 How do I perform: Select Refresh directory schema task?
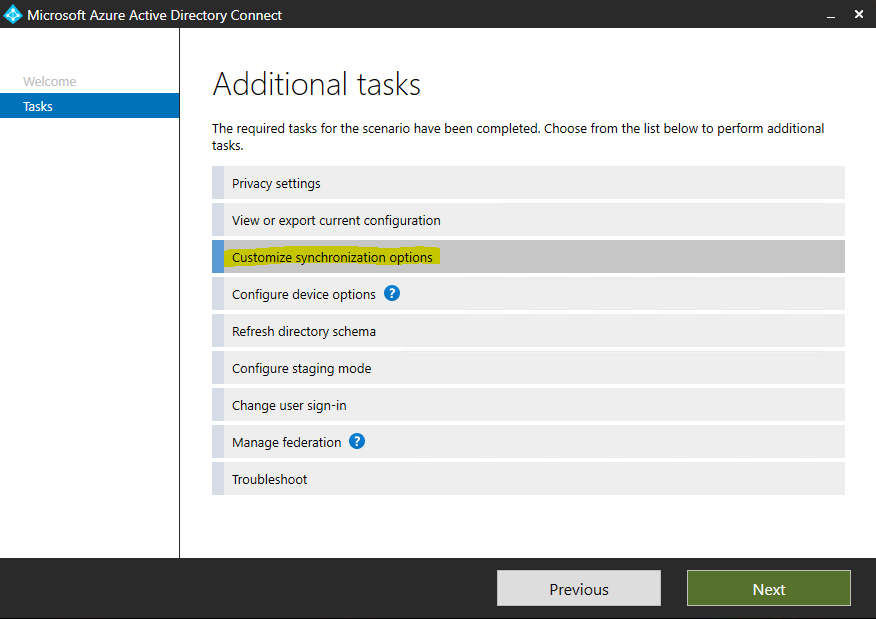(528, 331)
